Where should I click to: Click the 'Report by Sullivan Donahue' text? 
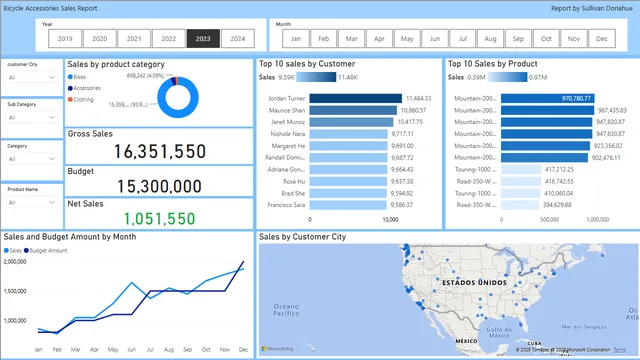[591, 8]
